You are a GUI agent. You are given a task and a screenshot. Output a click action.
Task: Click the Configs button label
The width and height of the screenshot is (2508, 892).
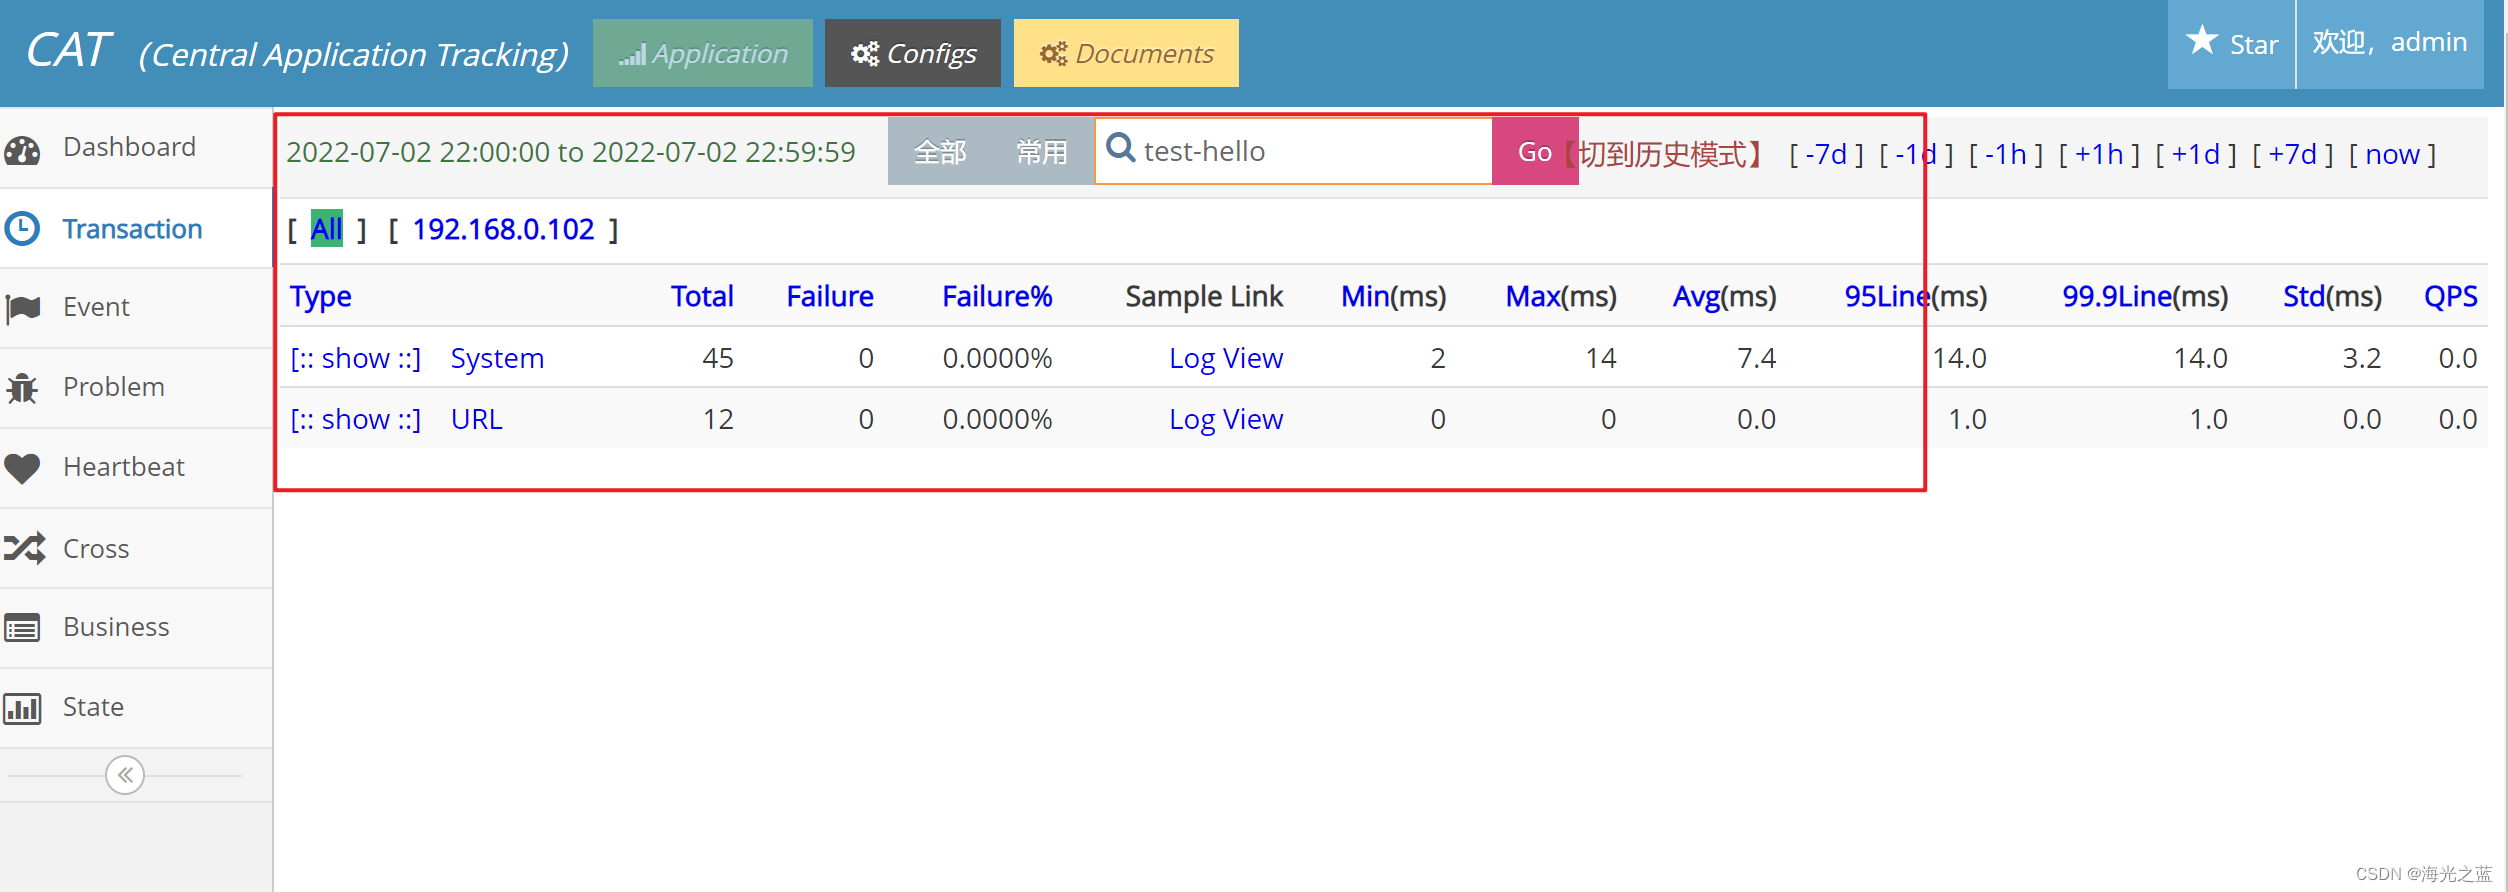click(932, 54)
